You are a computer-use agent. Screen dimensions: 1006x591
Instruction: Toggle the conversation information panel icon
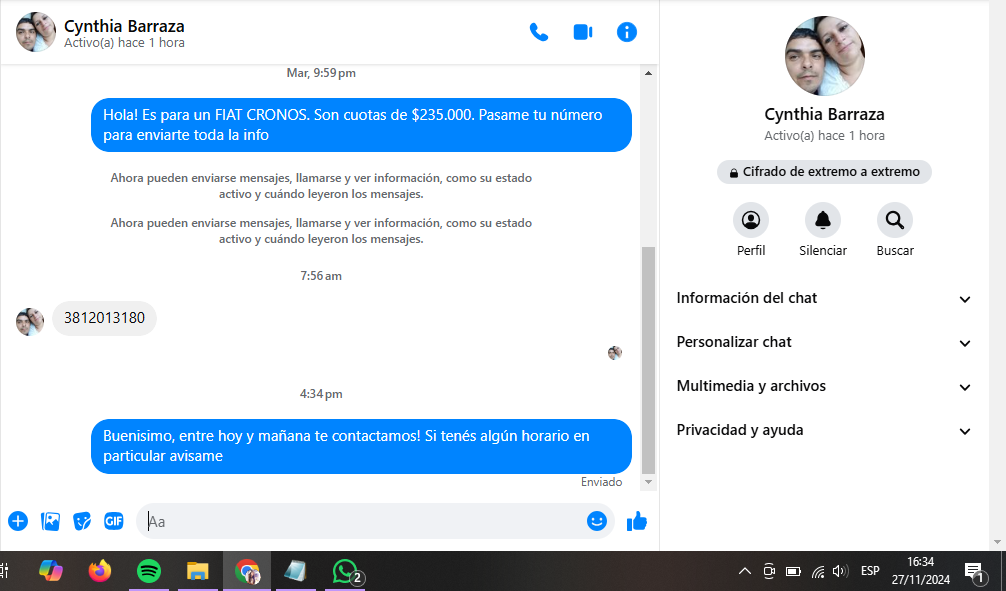tap(627, 32)
